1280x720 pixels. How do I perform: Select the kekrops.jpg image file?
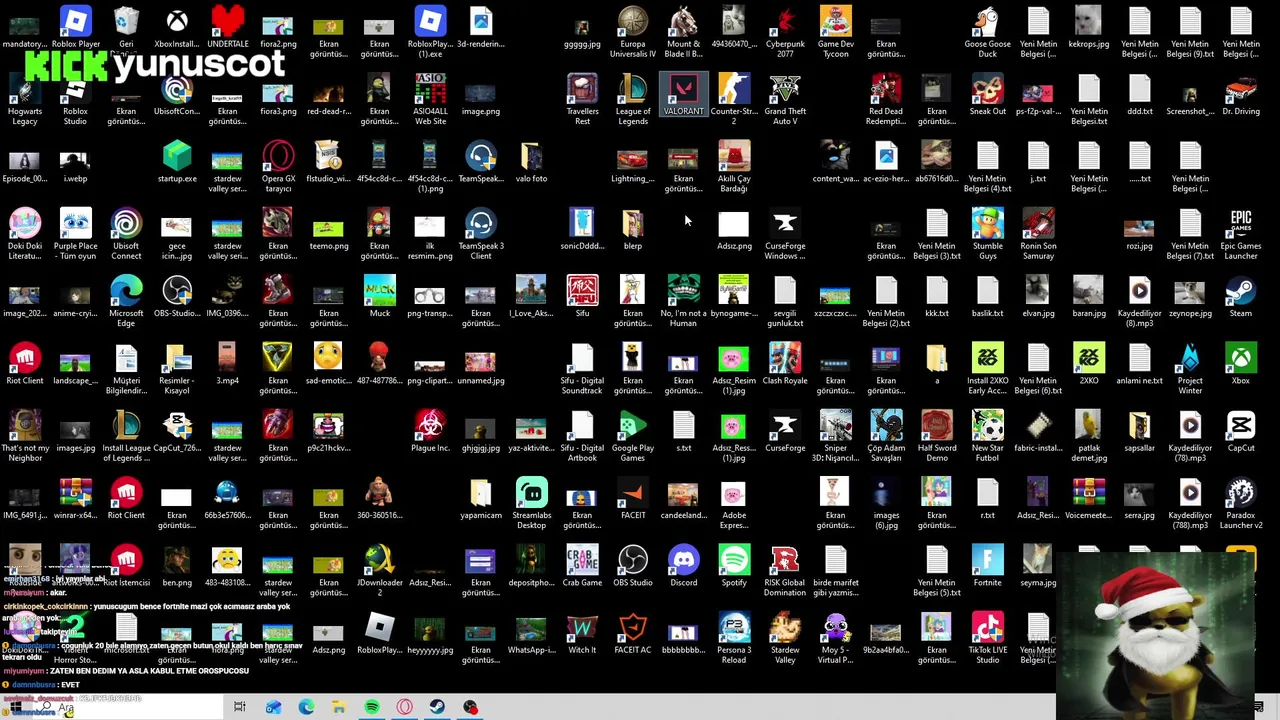1089,28
